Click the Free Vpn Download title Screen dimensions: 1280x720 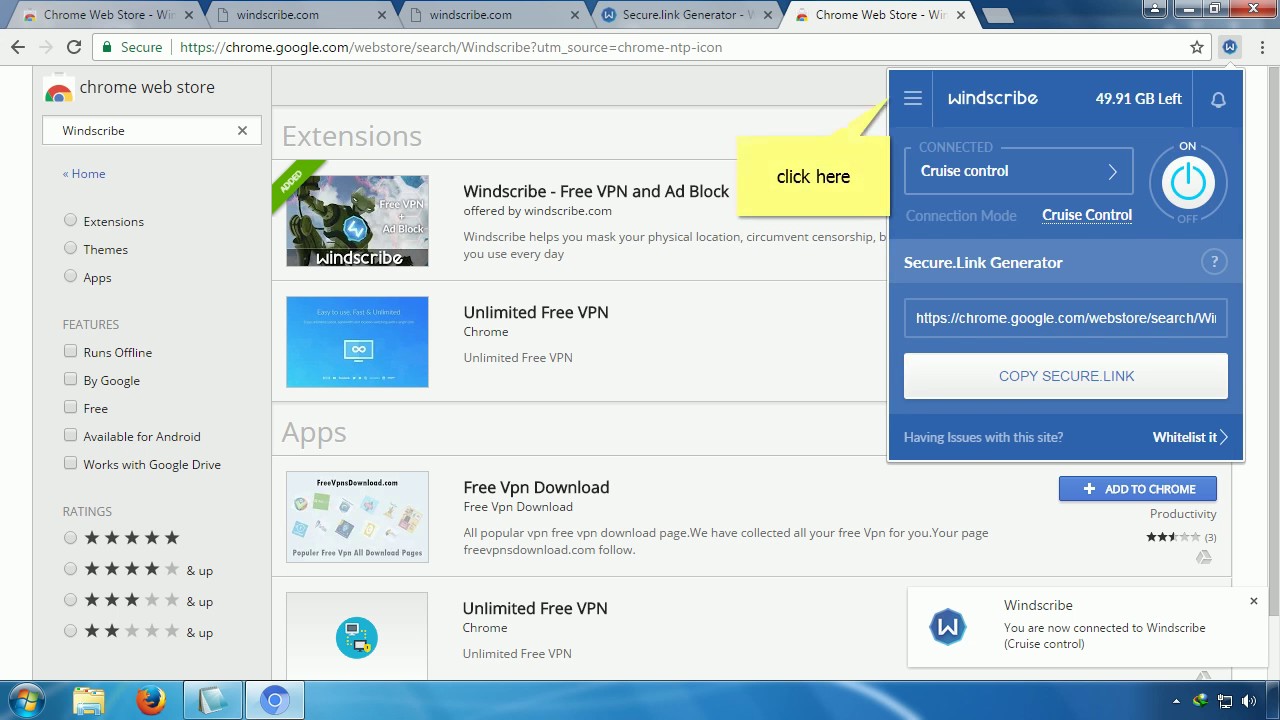point(536,487)
